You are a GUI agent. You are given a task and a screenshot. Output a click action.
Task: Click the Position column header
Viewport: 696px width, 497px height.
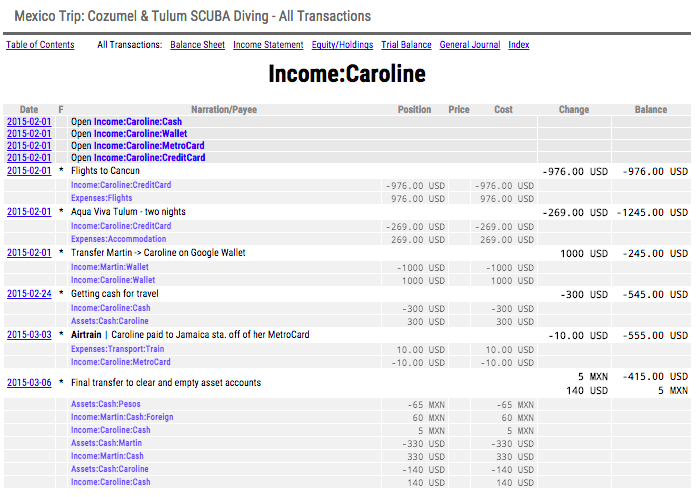point(414,110)
